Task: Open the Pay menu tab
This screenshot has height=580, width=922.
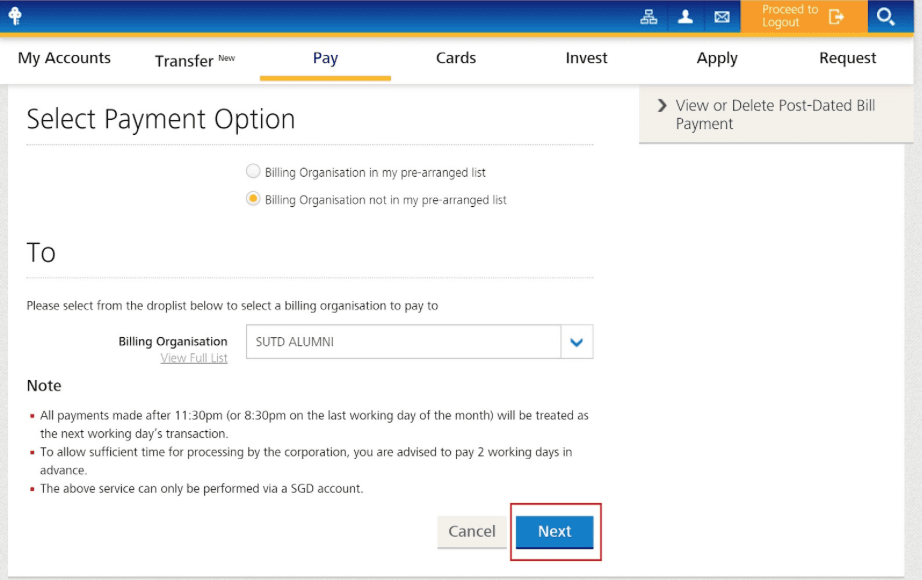Action: 325,58
